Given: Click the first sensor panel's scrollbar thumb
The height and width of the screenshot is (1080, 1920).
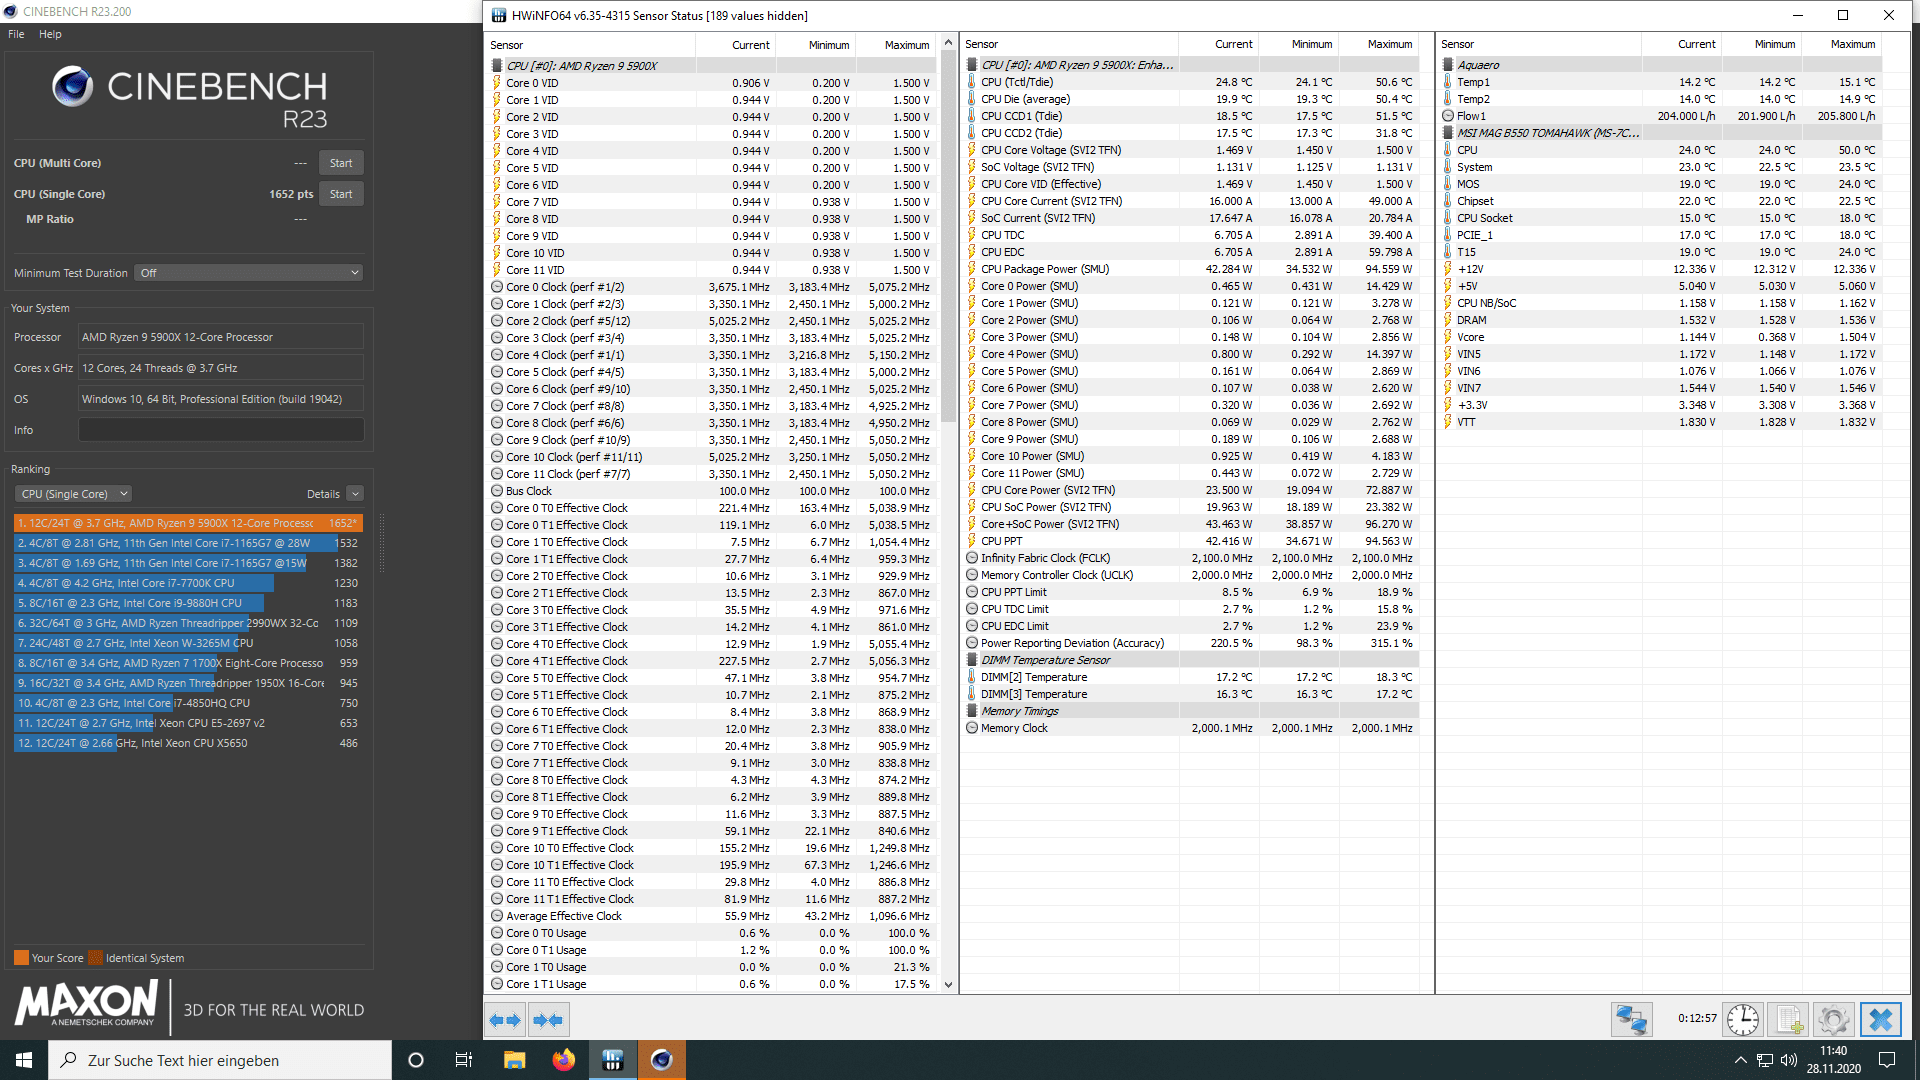Looking at the screenshot, I should pyautogui.click(x=948, y=238).
